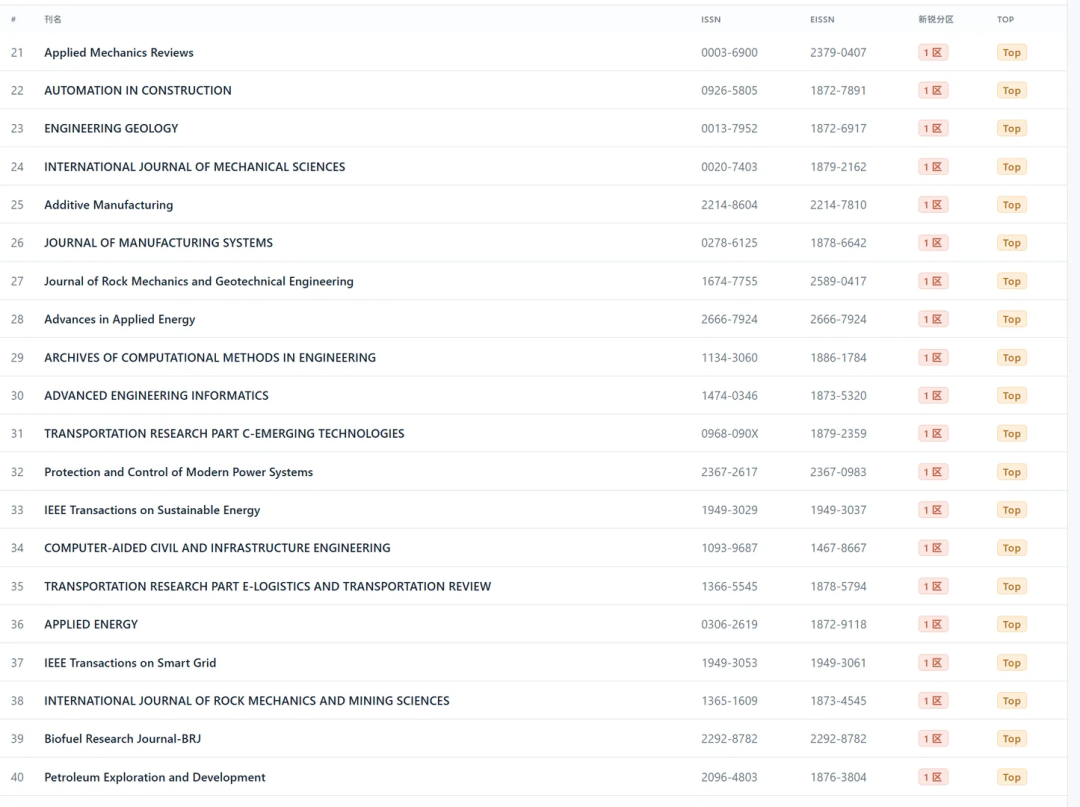Click ISSN 0926-5805 cell
The height and width of the screenshot is (807, 1080).
[x=729, y=90]
